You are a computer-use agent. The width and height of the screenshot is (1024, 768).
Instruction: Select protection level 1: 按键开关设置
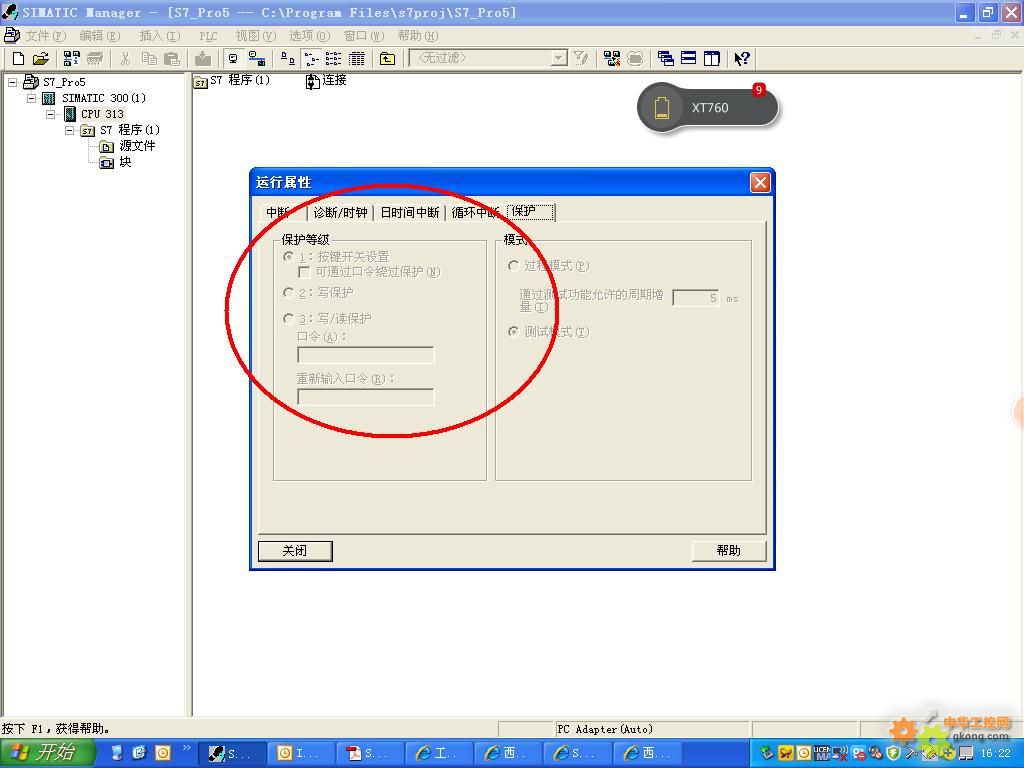click(288, 257)
